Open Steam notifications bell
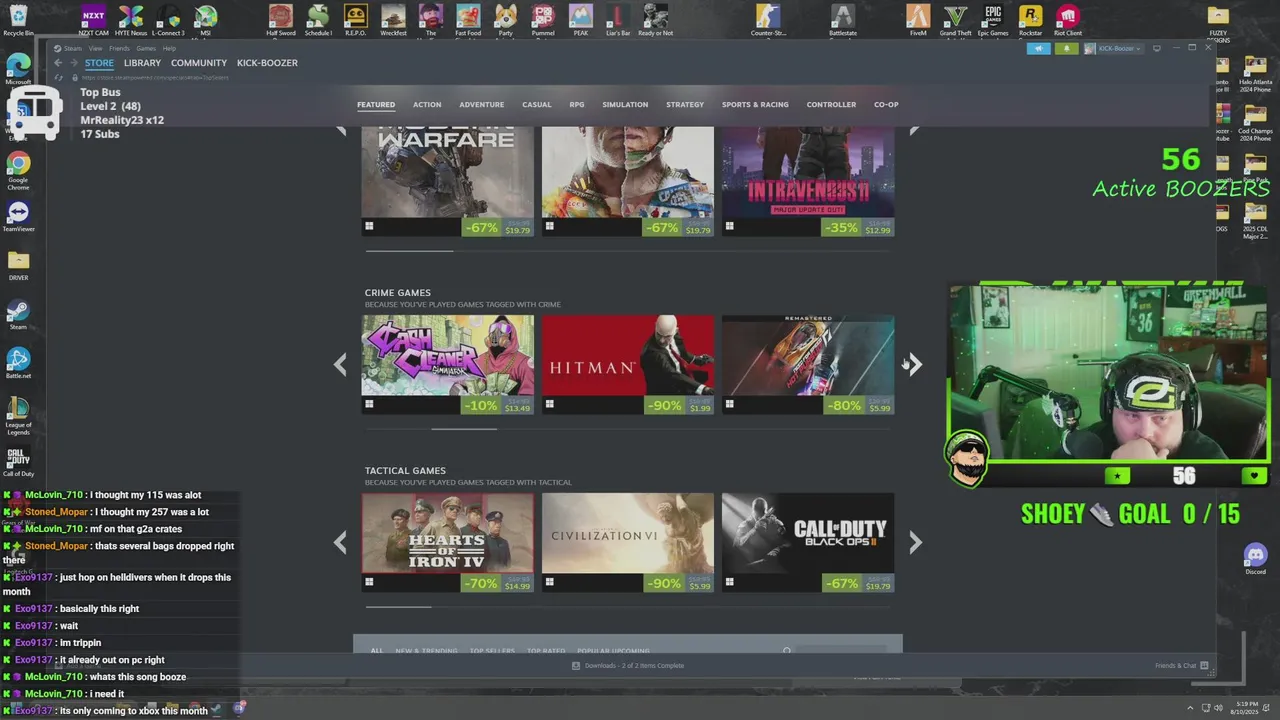The height and width of the screenshot is (720, 1280). click(1066, 48)
